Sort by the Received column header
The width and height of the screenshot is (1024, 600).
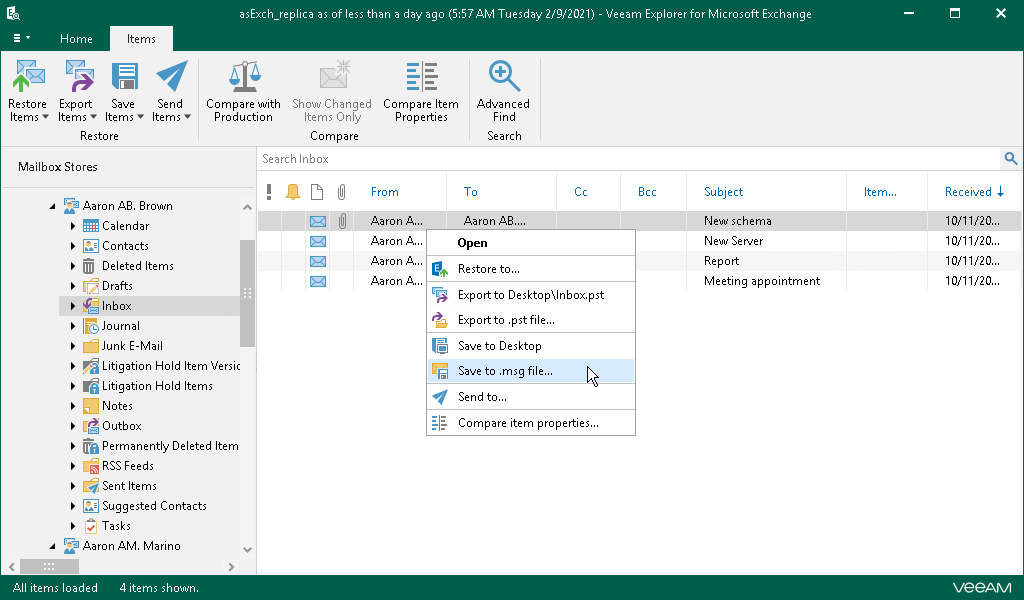(968, 192)
